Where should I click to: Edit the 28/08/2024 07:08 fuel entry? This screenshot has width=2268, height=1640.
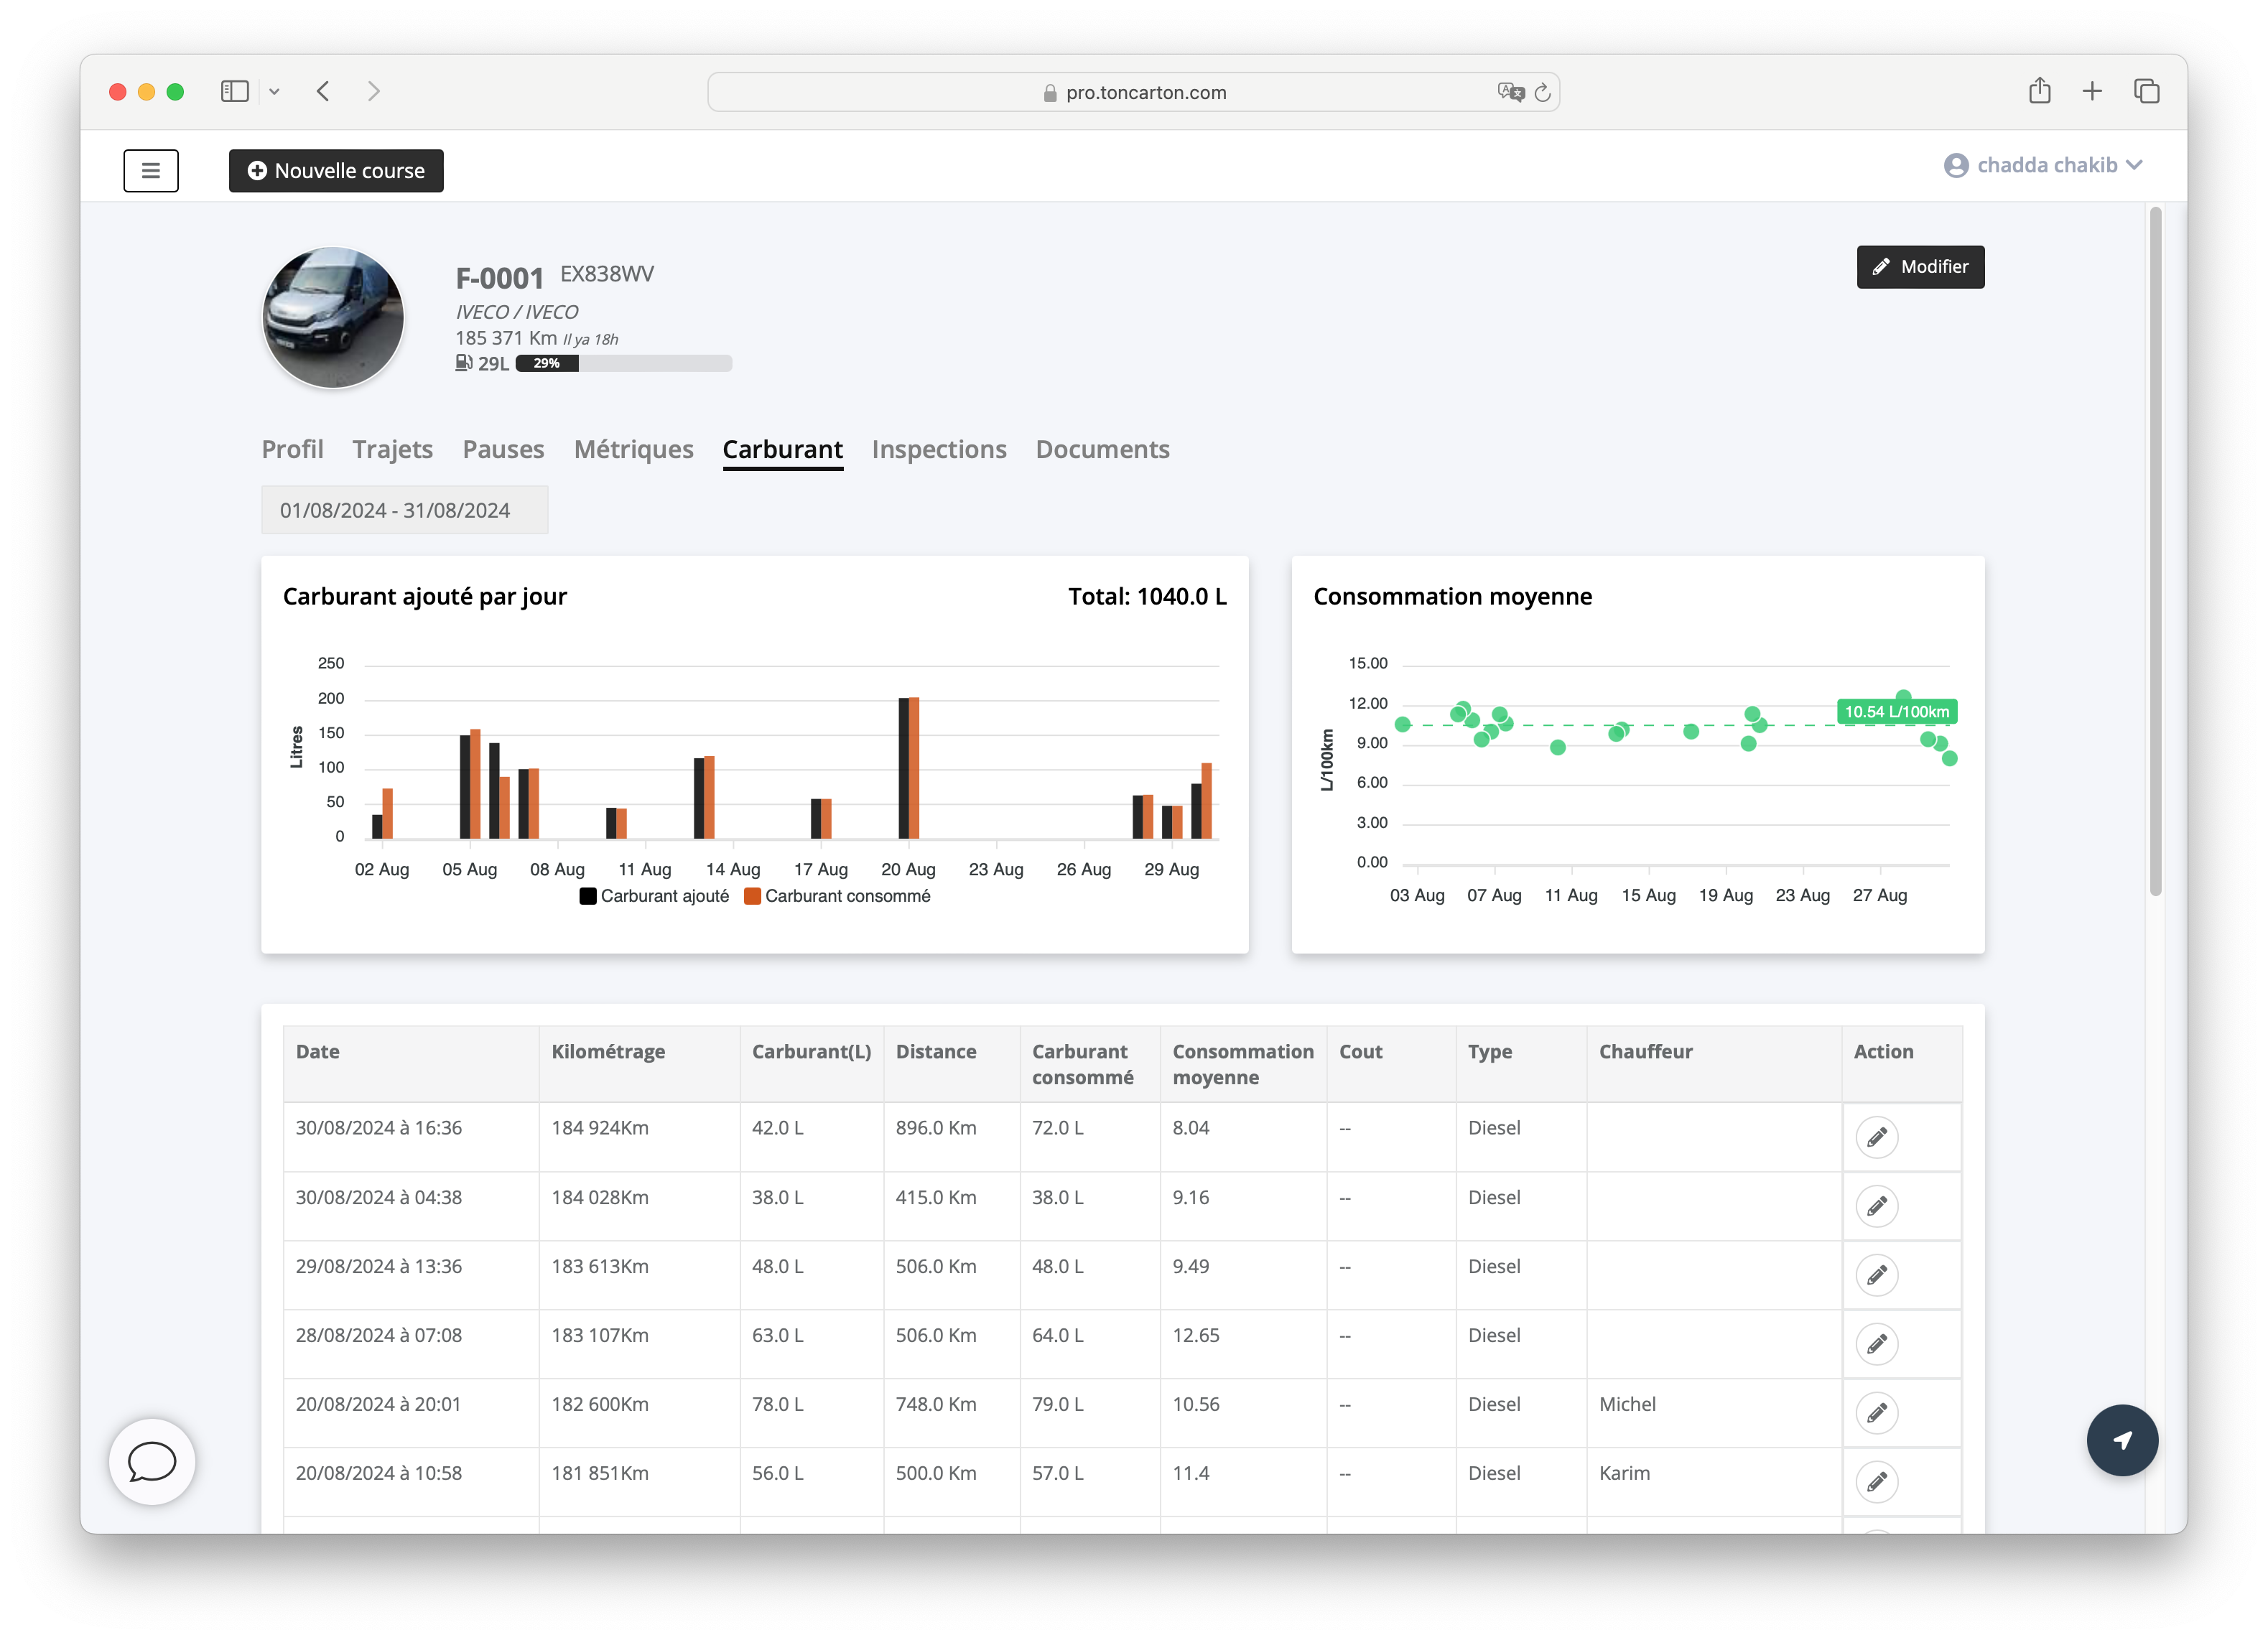(1876, 1344)
